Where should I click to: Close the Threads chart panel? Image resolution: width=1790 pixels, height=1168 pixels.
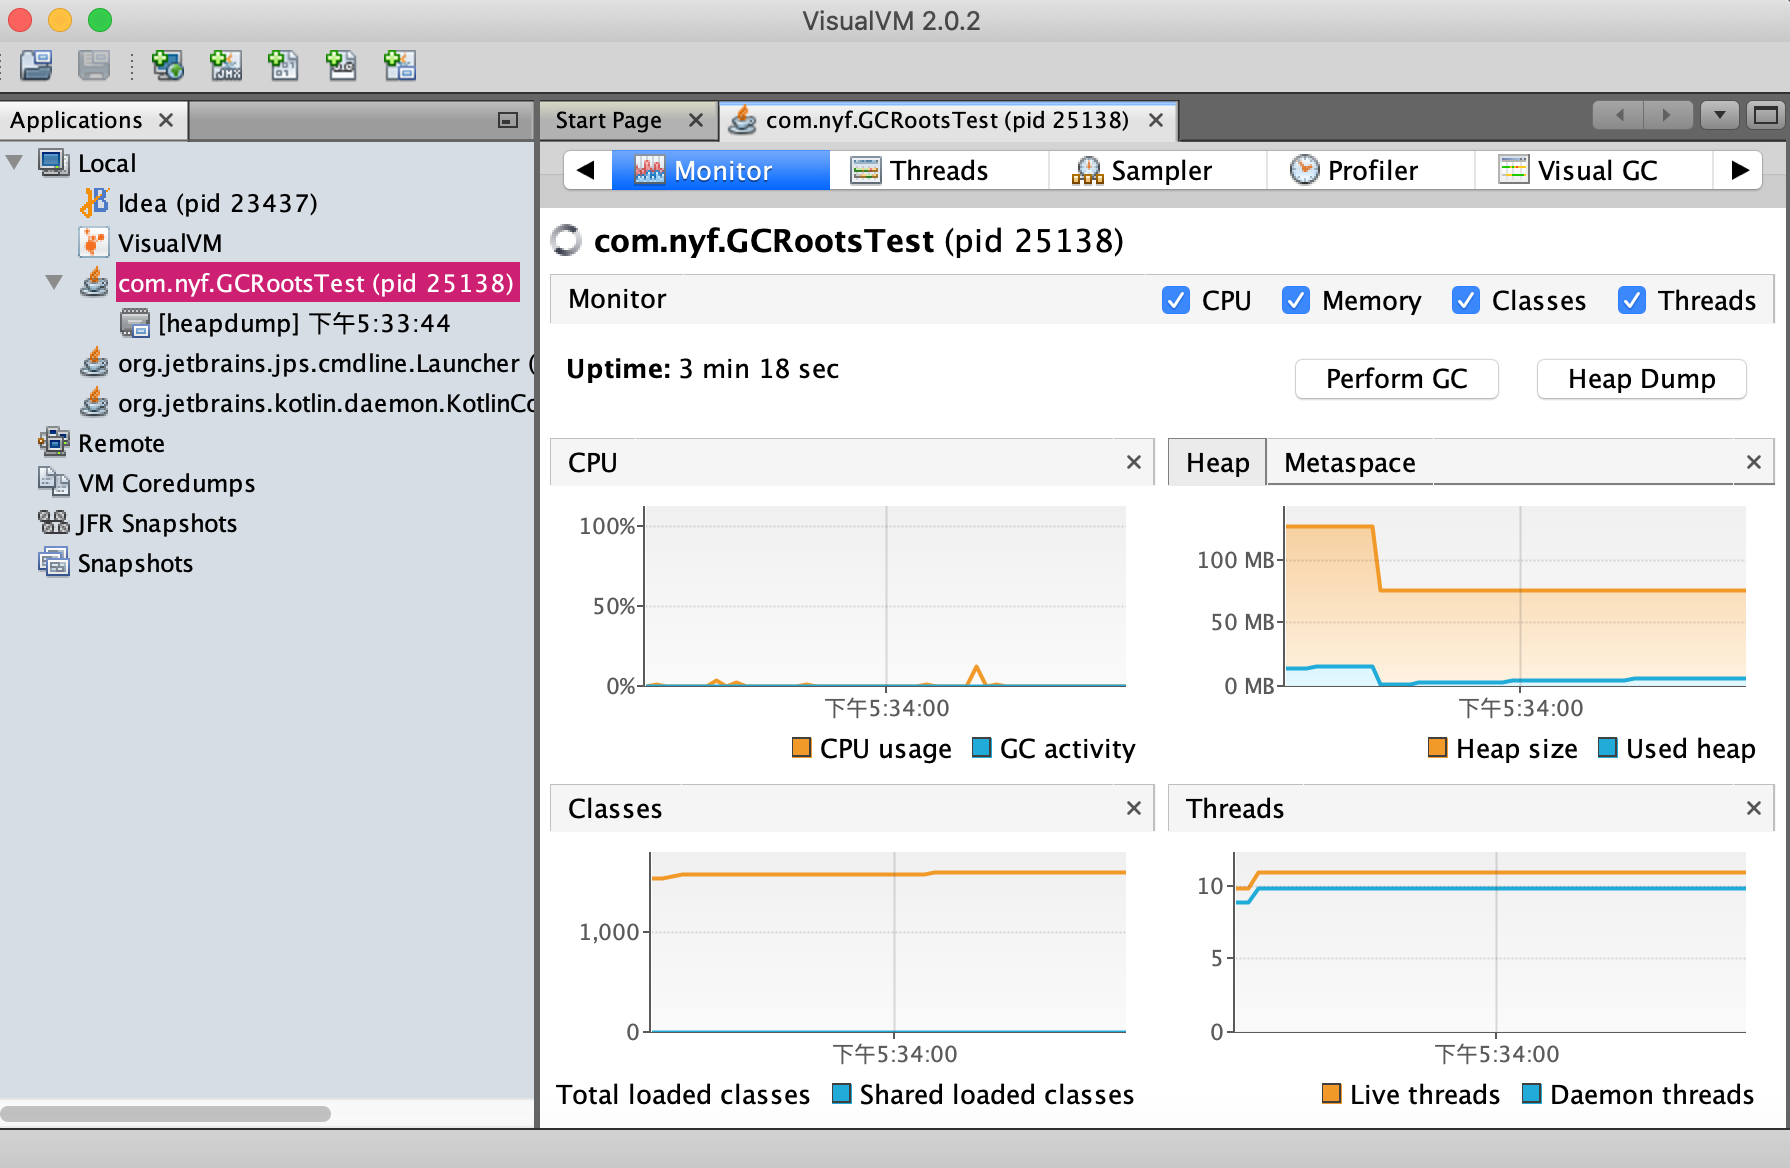pos(1754,808)
